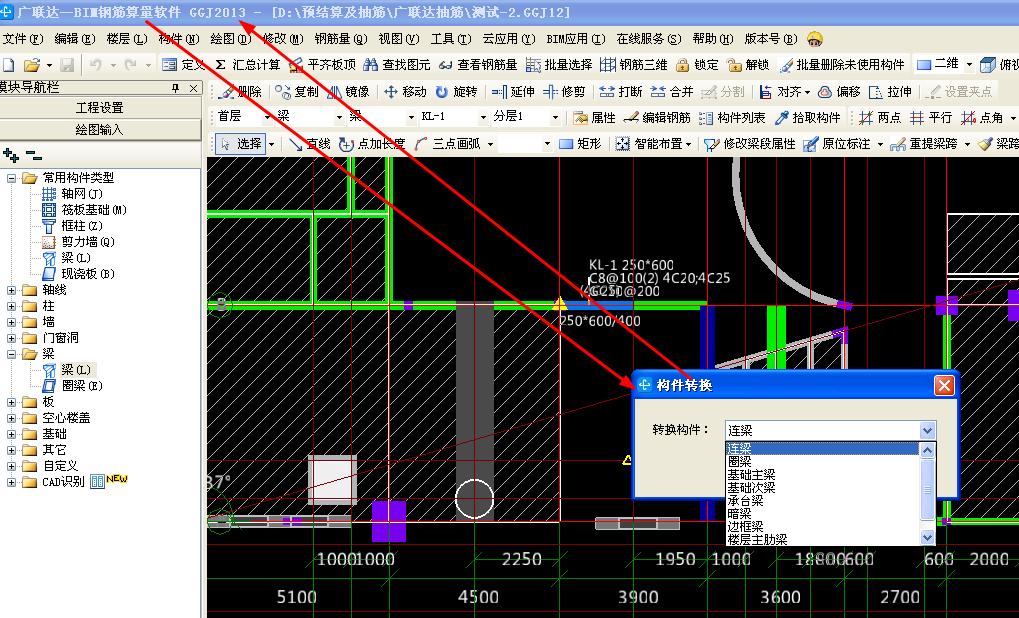Click 查看钢筋量 tool

click(x=478, y=64)
